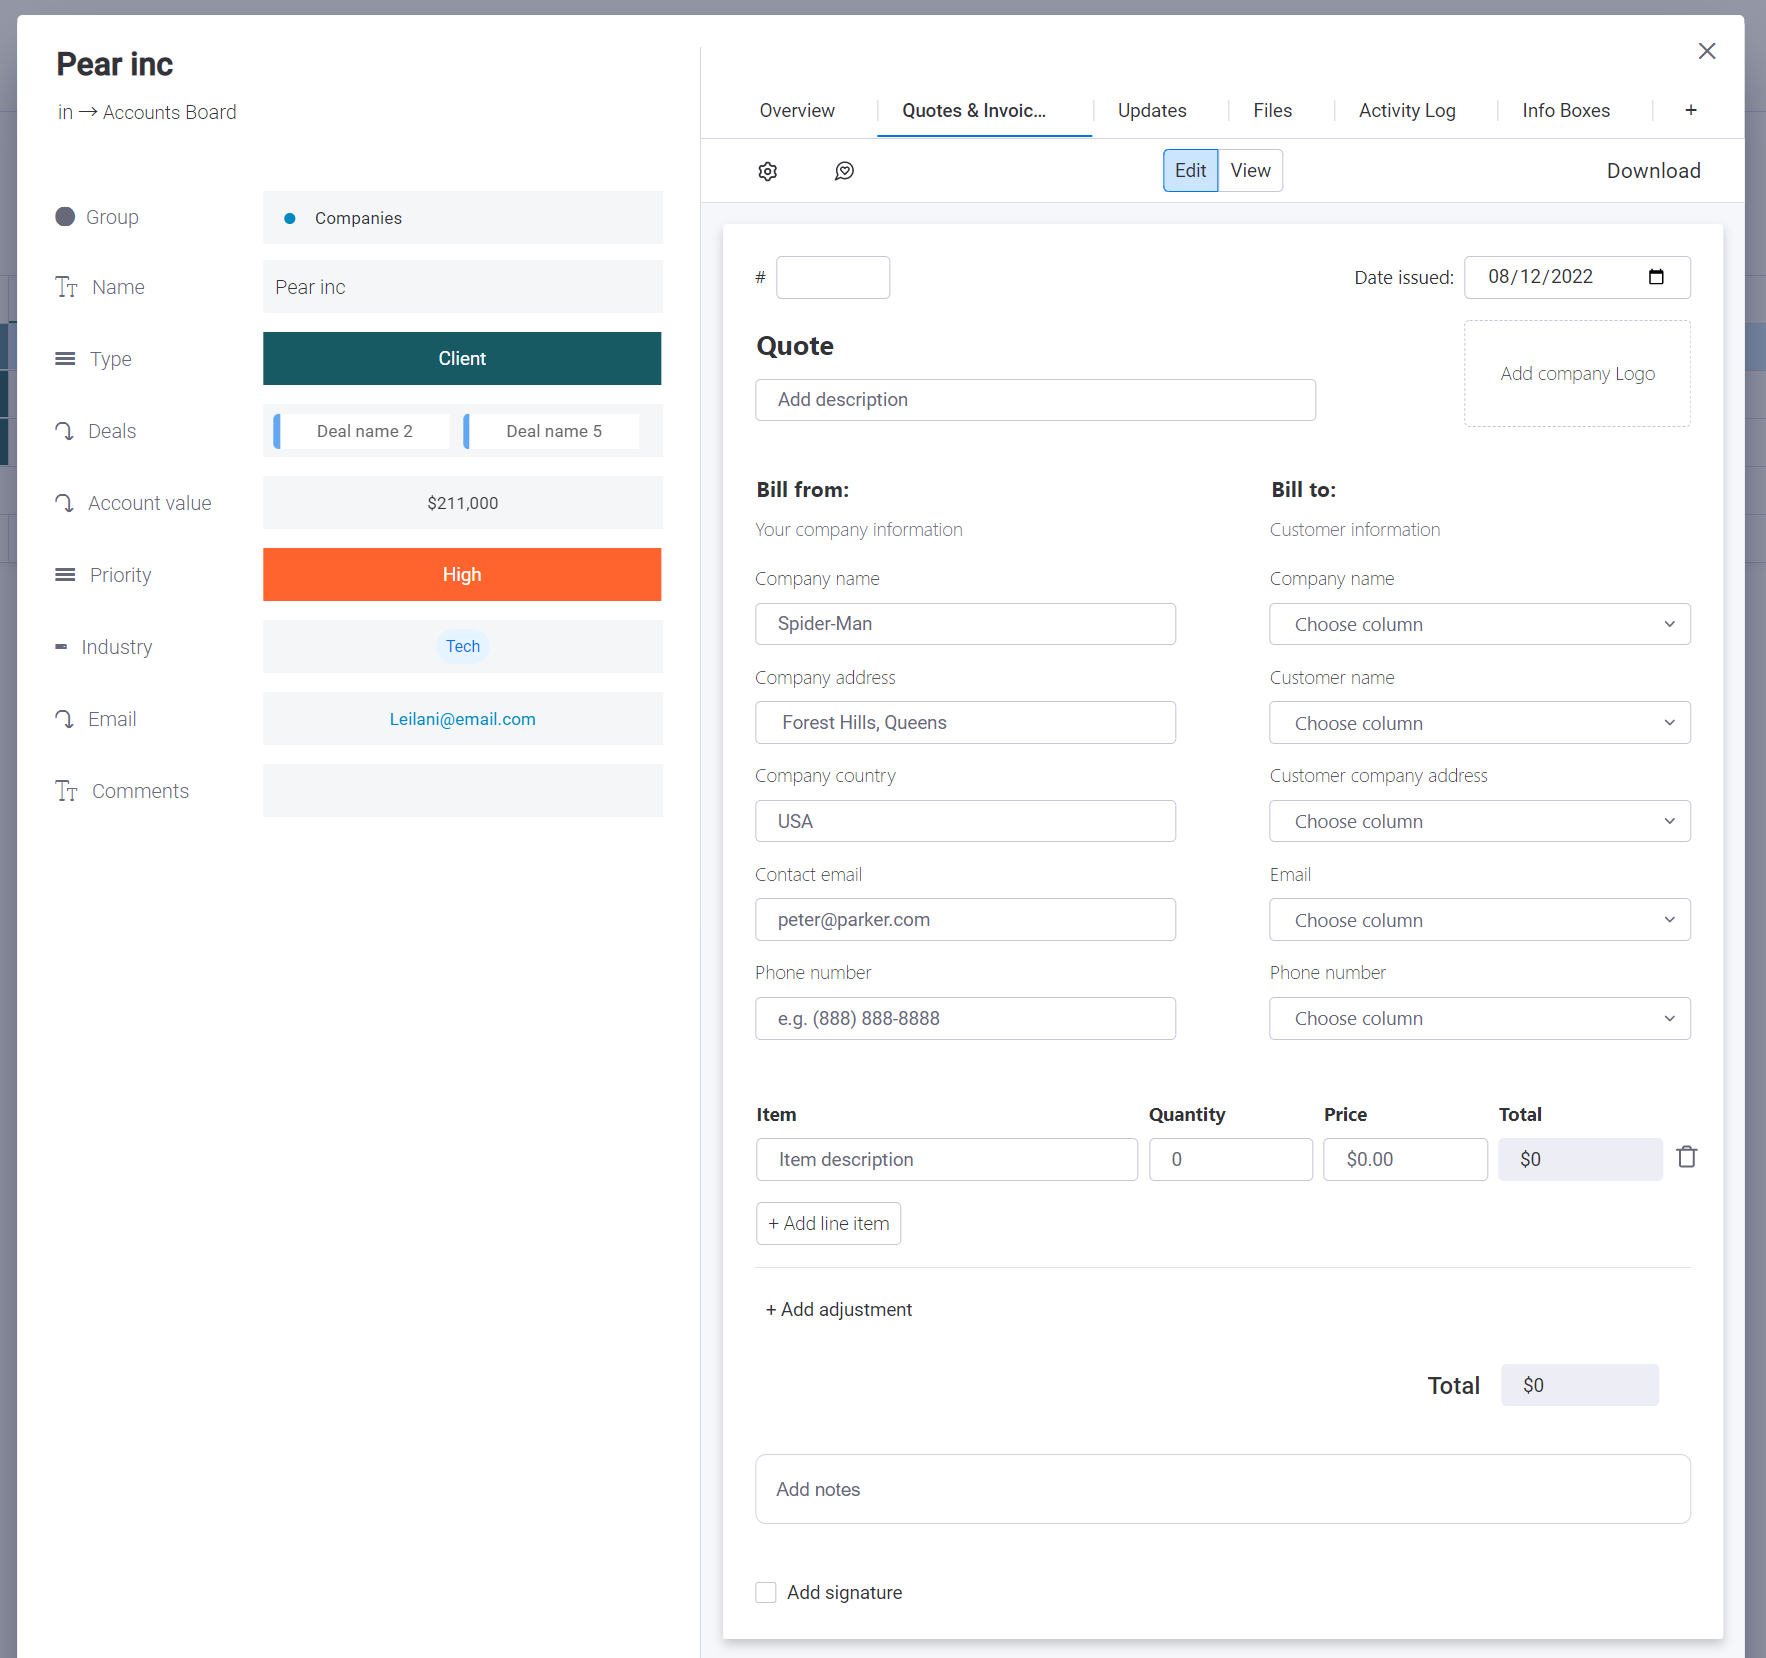Delete the line item with trash icon

tap(1686, 1157)
